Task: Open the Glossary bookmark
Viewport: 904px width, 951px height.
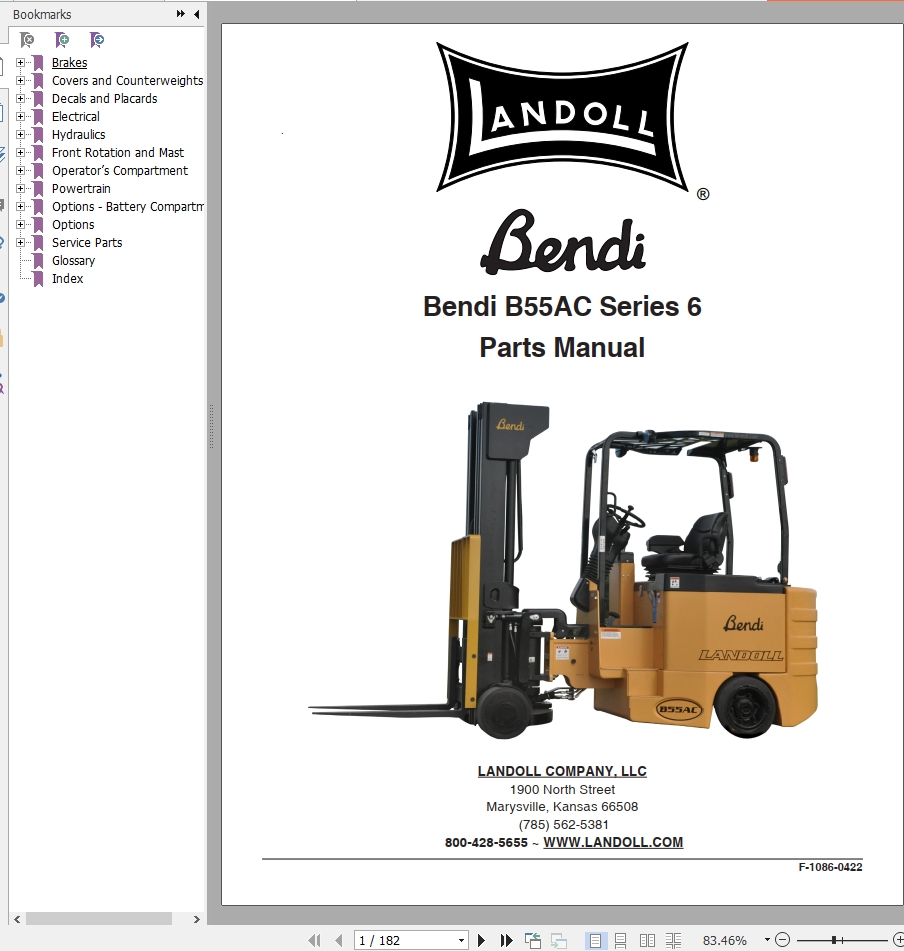Action: click(x=73, y=260)
